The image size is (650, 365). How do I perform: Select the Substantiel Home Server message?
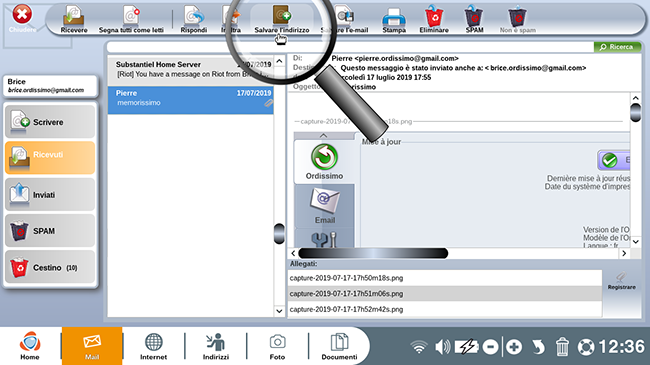click(x=190, y=69)
